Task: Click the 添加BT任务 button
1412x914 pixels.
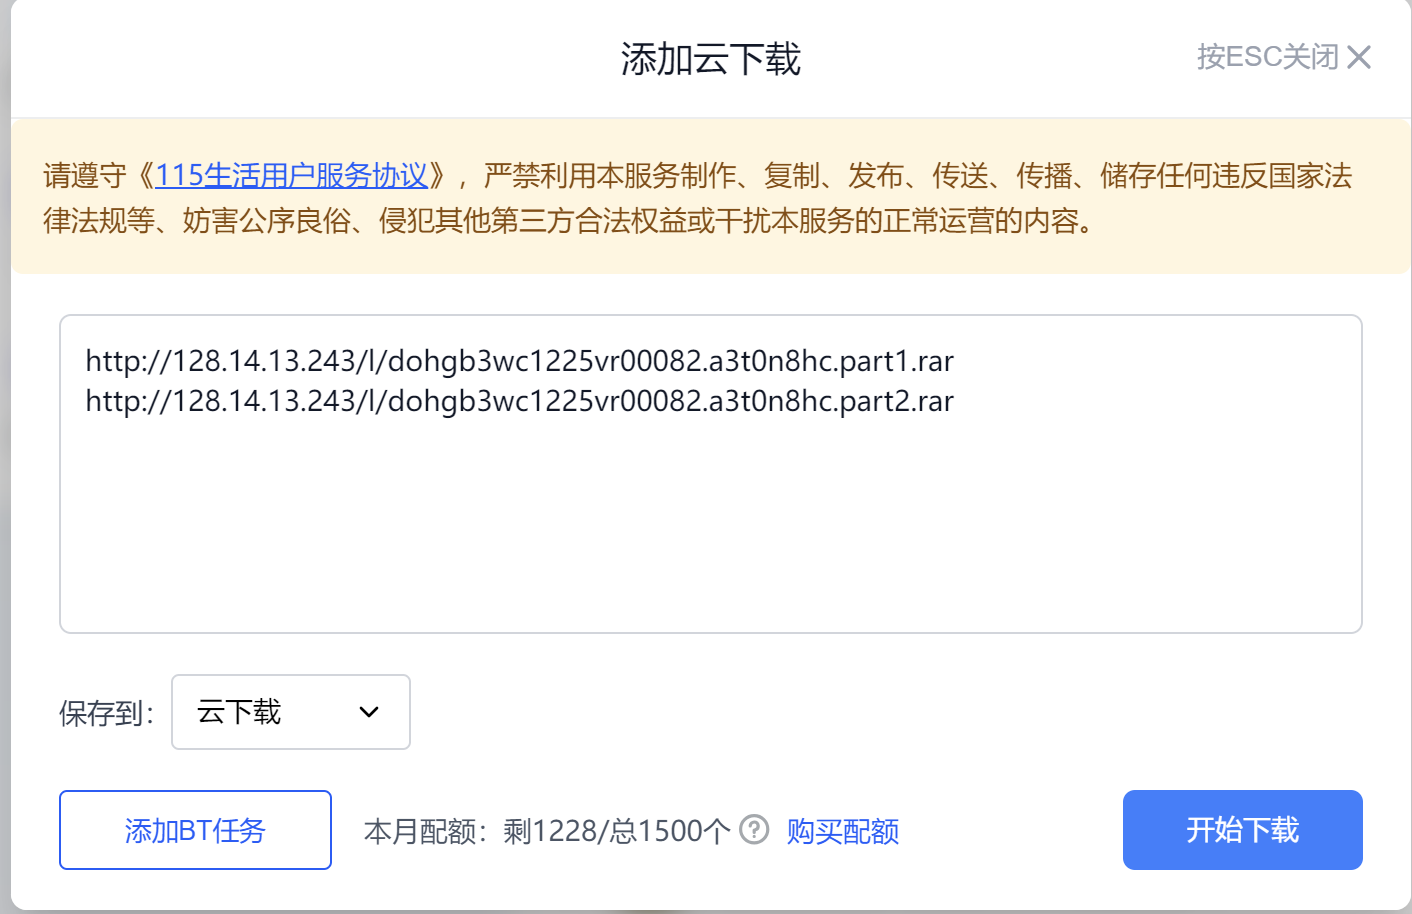Action: pos(195,830)
